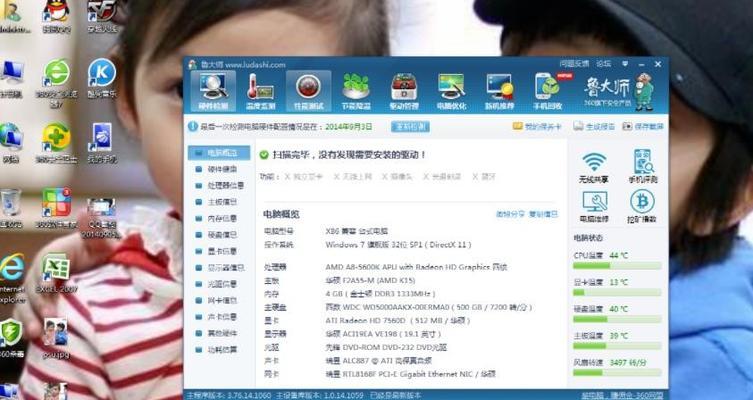The width and height of the screenshot is (753, 400).
Task: Open title bar dropdown menu arrow
Action: [x=625, y=63]
